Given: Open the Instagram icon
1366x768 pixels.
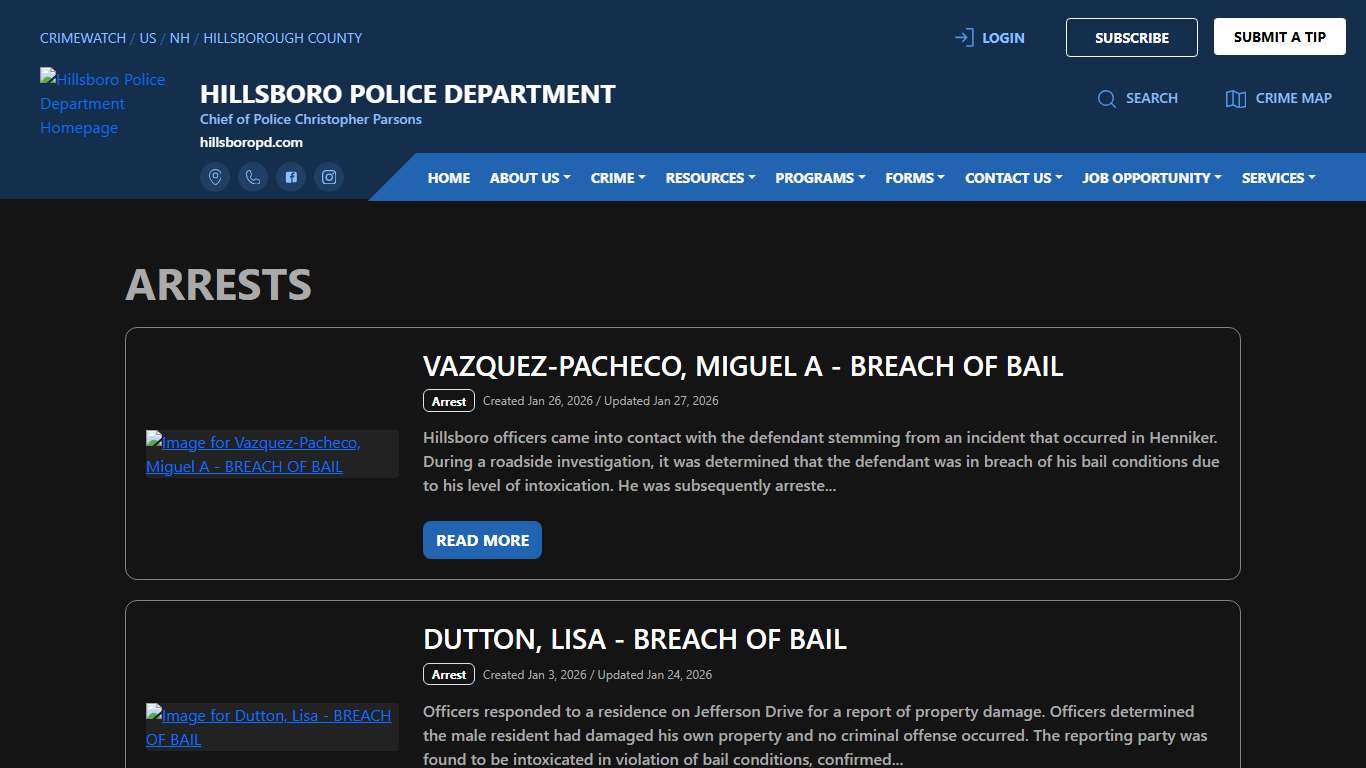Looking at the screenshot, I should click(329, 177).
